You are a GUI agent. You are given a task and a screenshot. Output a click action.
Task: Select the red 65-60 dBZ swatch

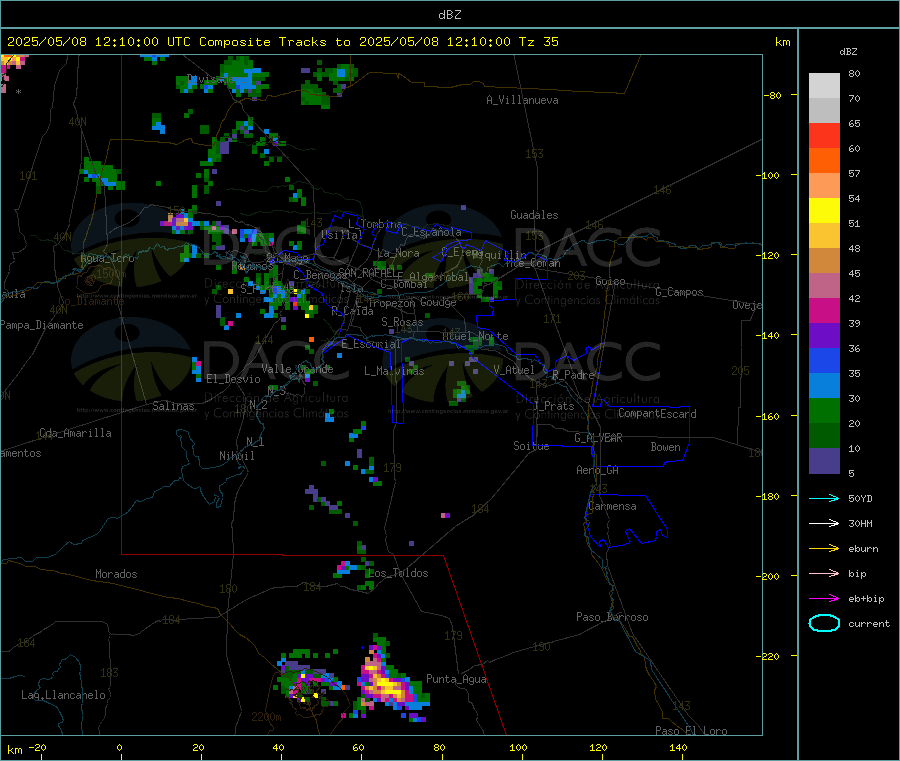tap(824, 135)
